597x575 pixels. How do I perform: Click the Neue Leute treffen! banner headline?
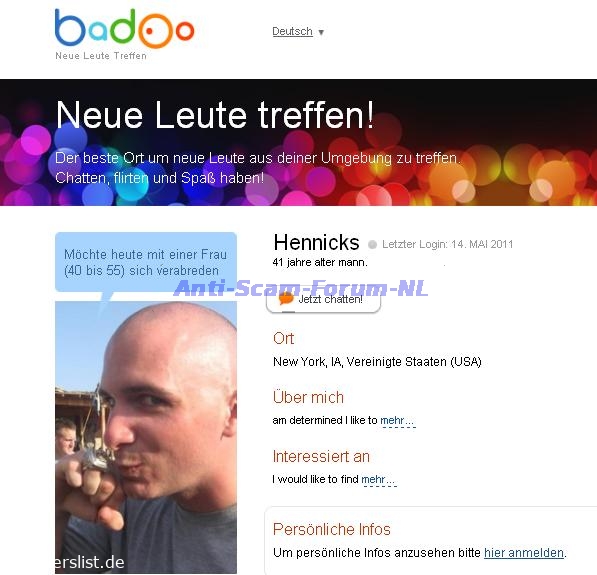(x=215, y=115)
